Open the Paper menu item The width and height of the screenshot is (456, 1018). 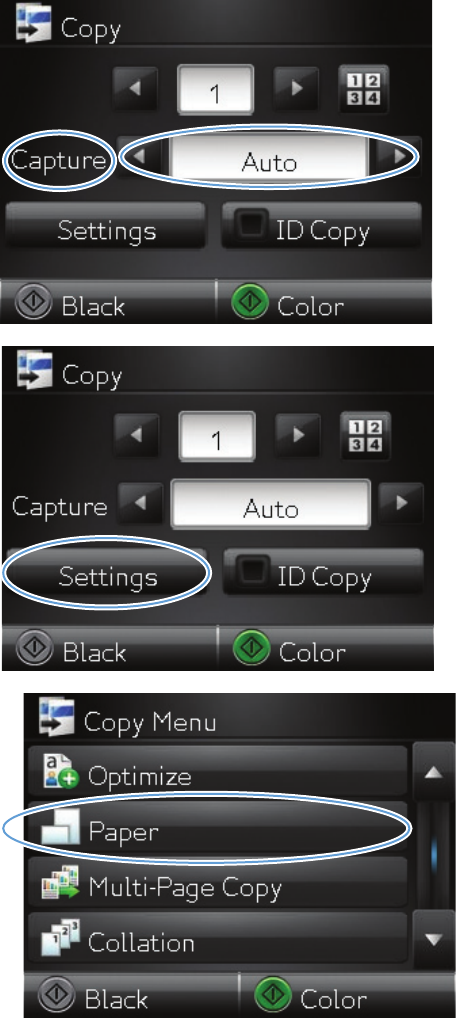[218, 830]
